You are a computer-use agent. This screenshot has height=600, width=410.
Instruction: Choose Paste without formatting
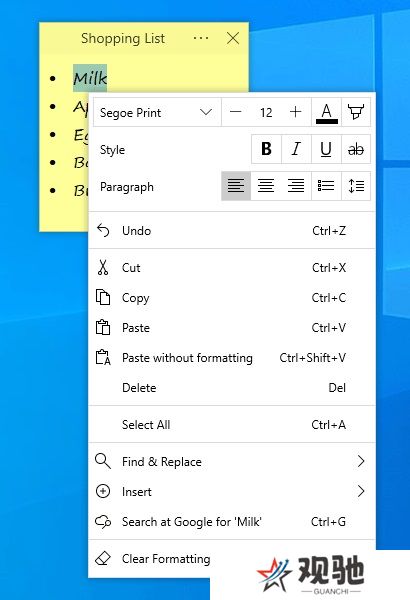point(232,358)
